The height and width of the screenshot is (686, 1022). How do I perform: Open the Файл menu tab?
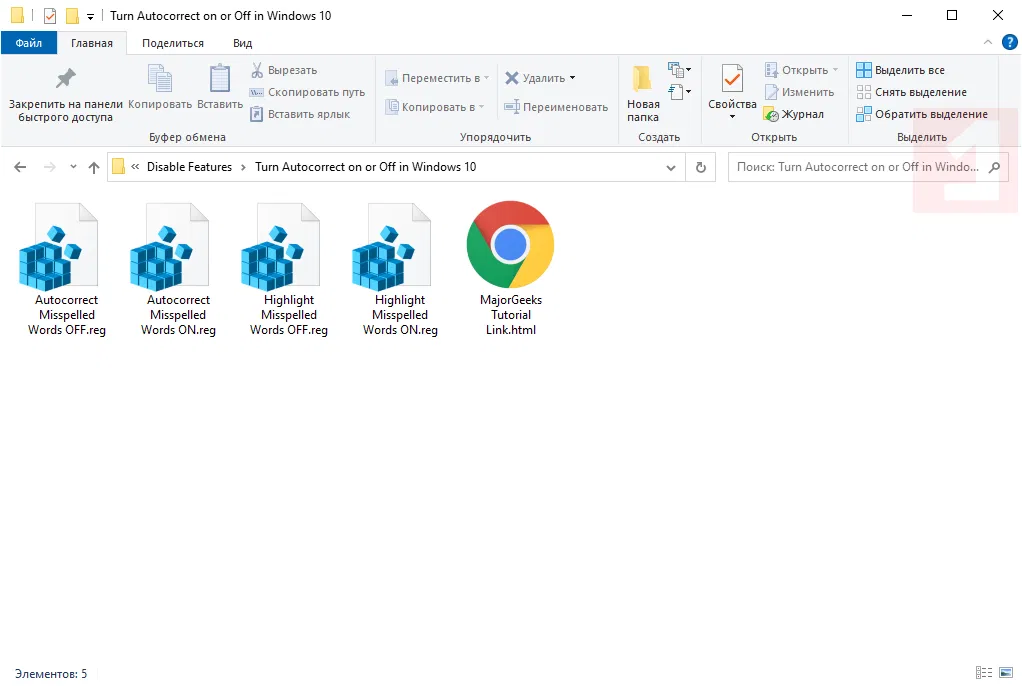point(29,43)
